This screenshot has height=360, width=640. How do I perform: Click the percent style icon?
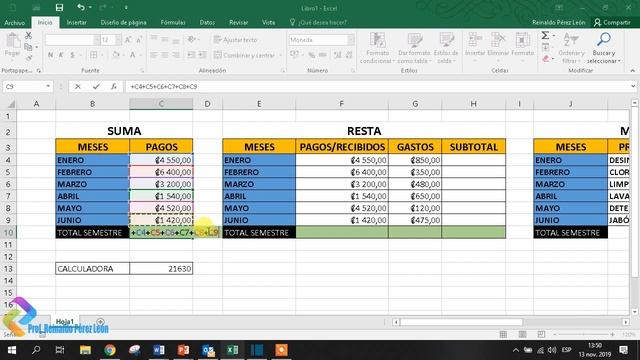(x=312, y=55)
